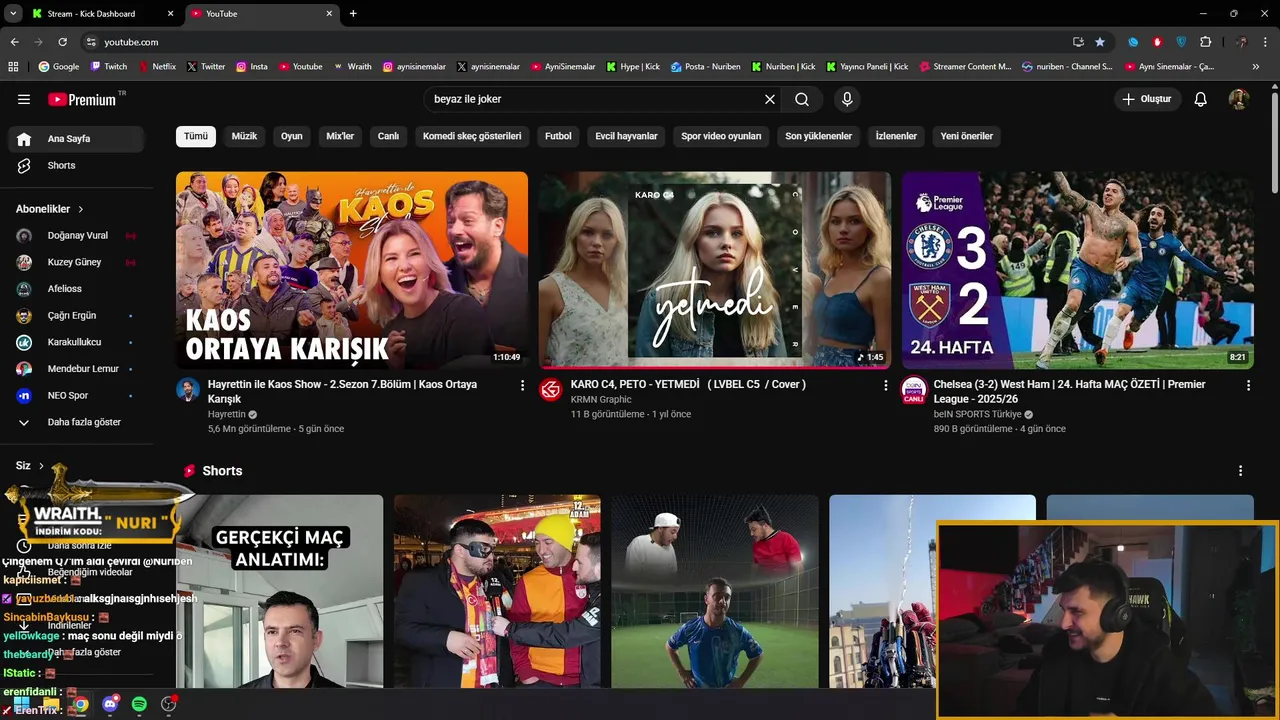
Task: Select the İzlenenler chip
Action: (x=896, y=136)
